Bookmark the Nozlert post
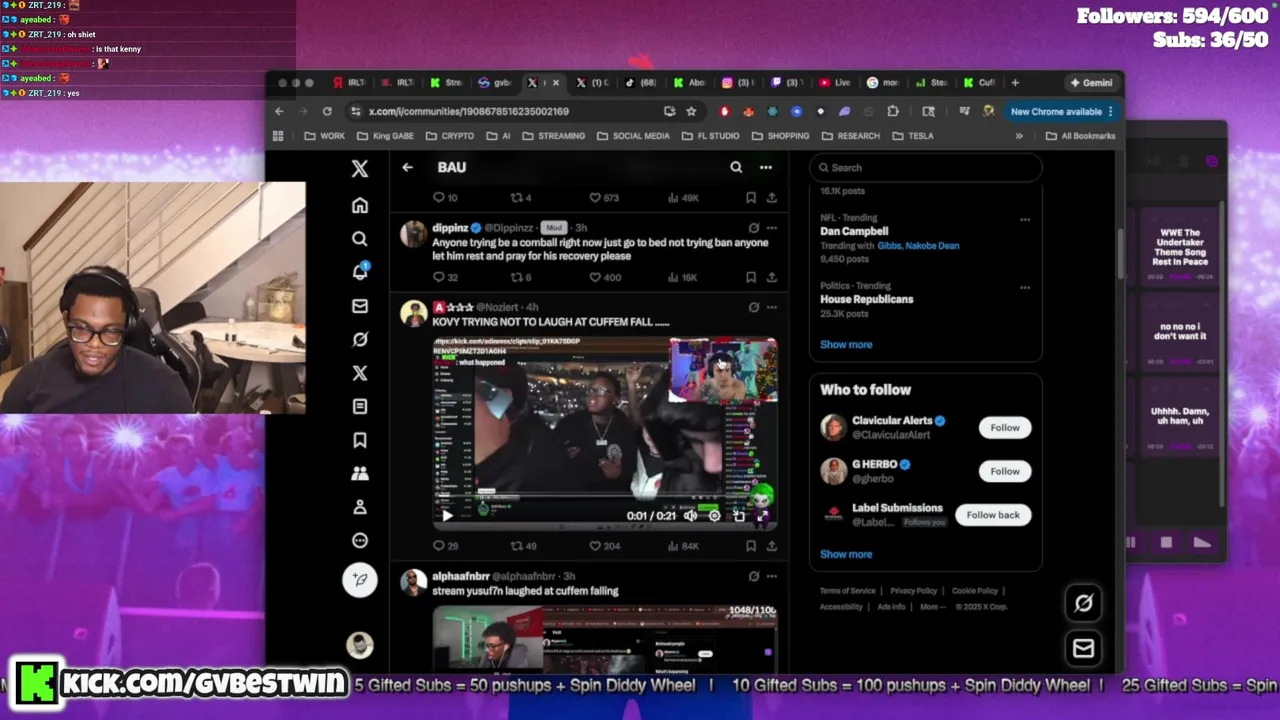This screenshot has width=1280, height=720. (x=750, y=546)
